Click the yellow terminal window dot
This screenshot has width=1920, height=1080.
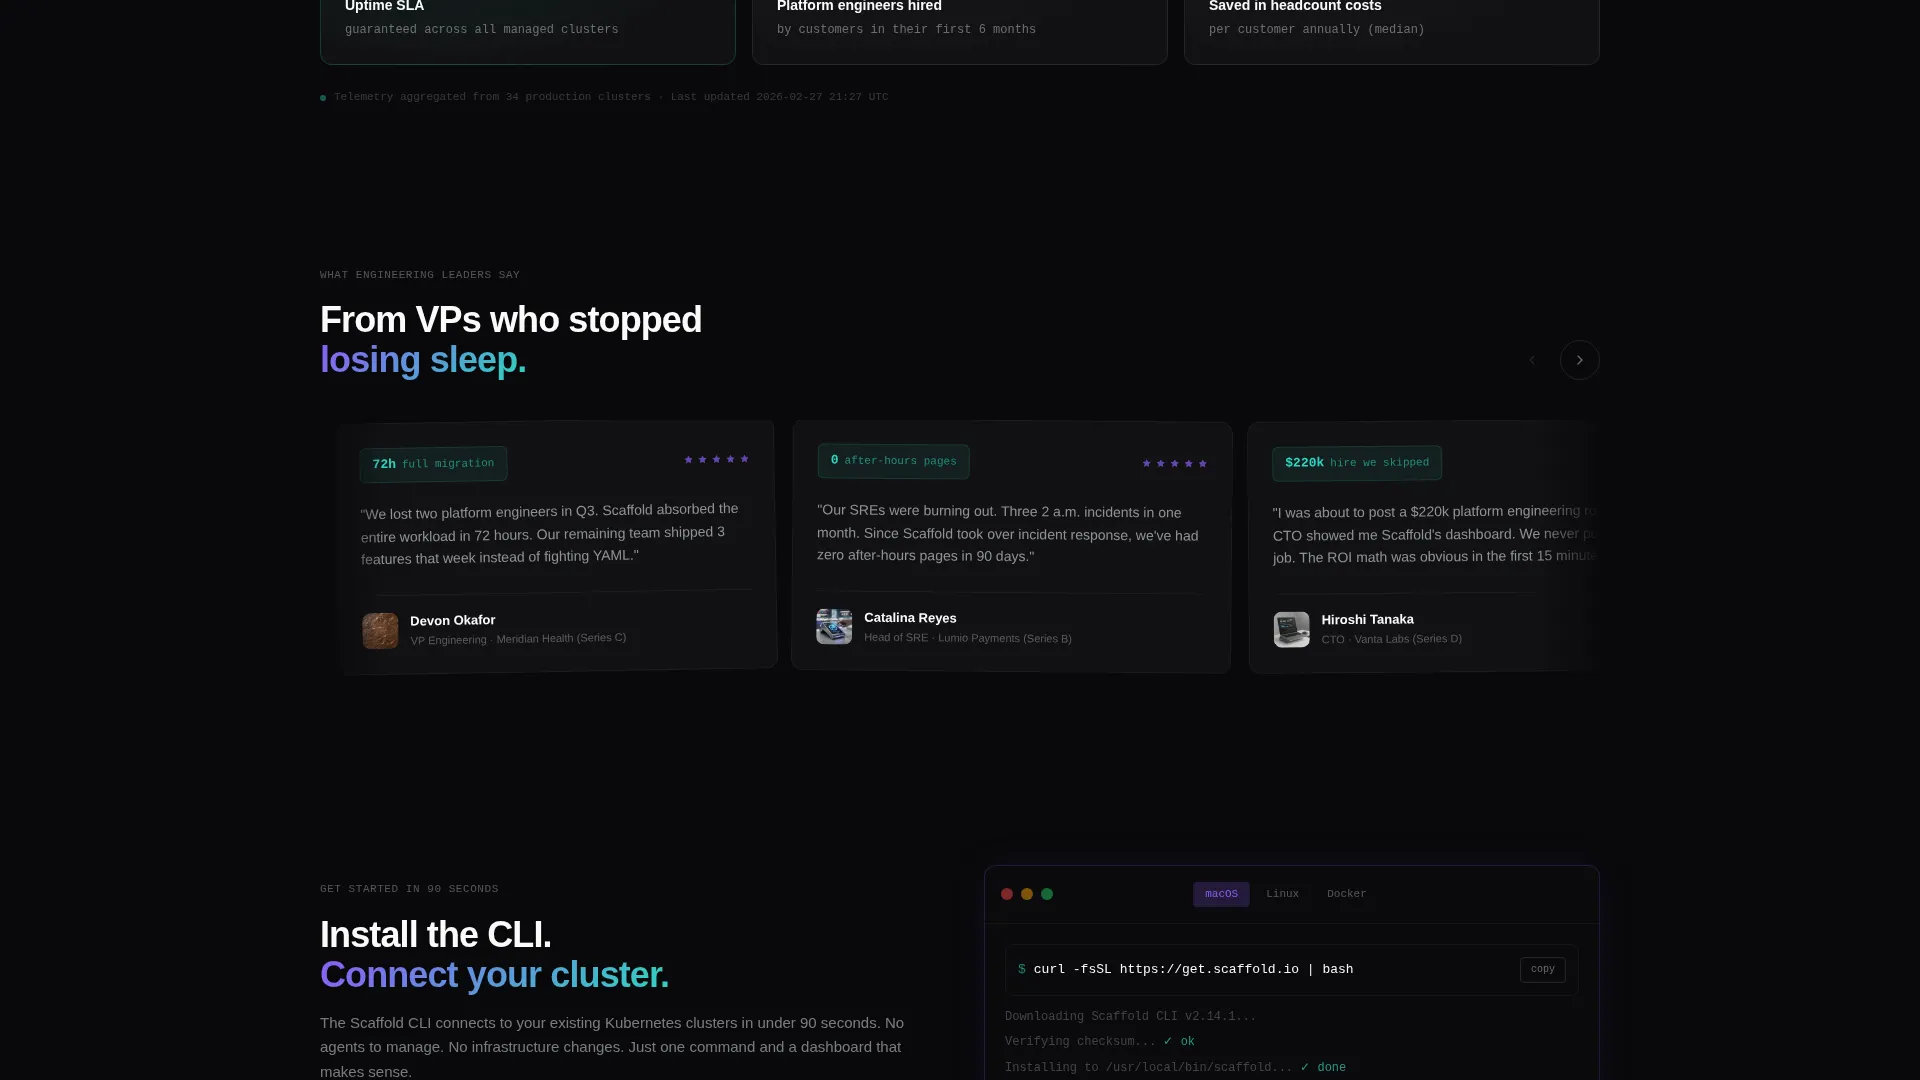(x=1027, y=894)
